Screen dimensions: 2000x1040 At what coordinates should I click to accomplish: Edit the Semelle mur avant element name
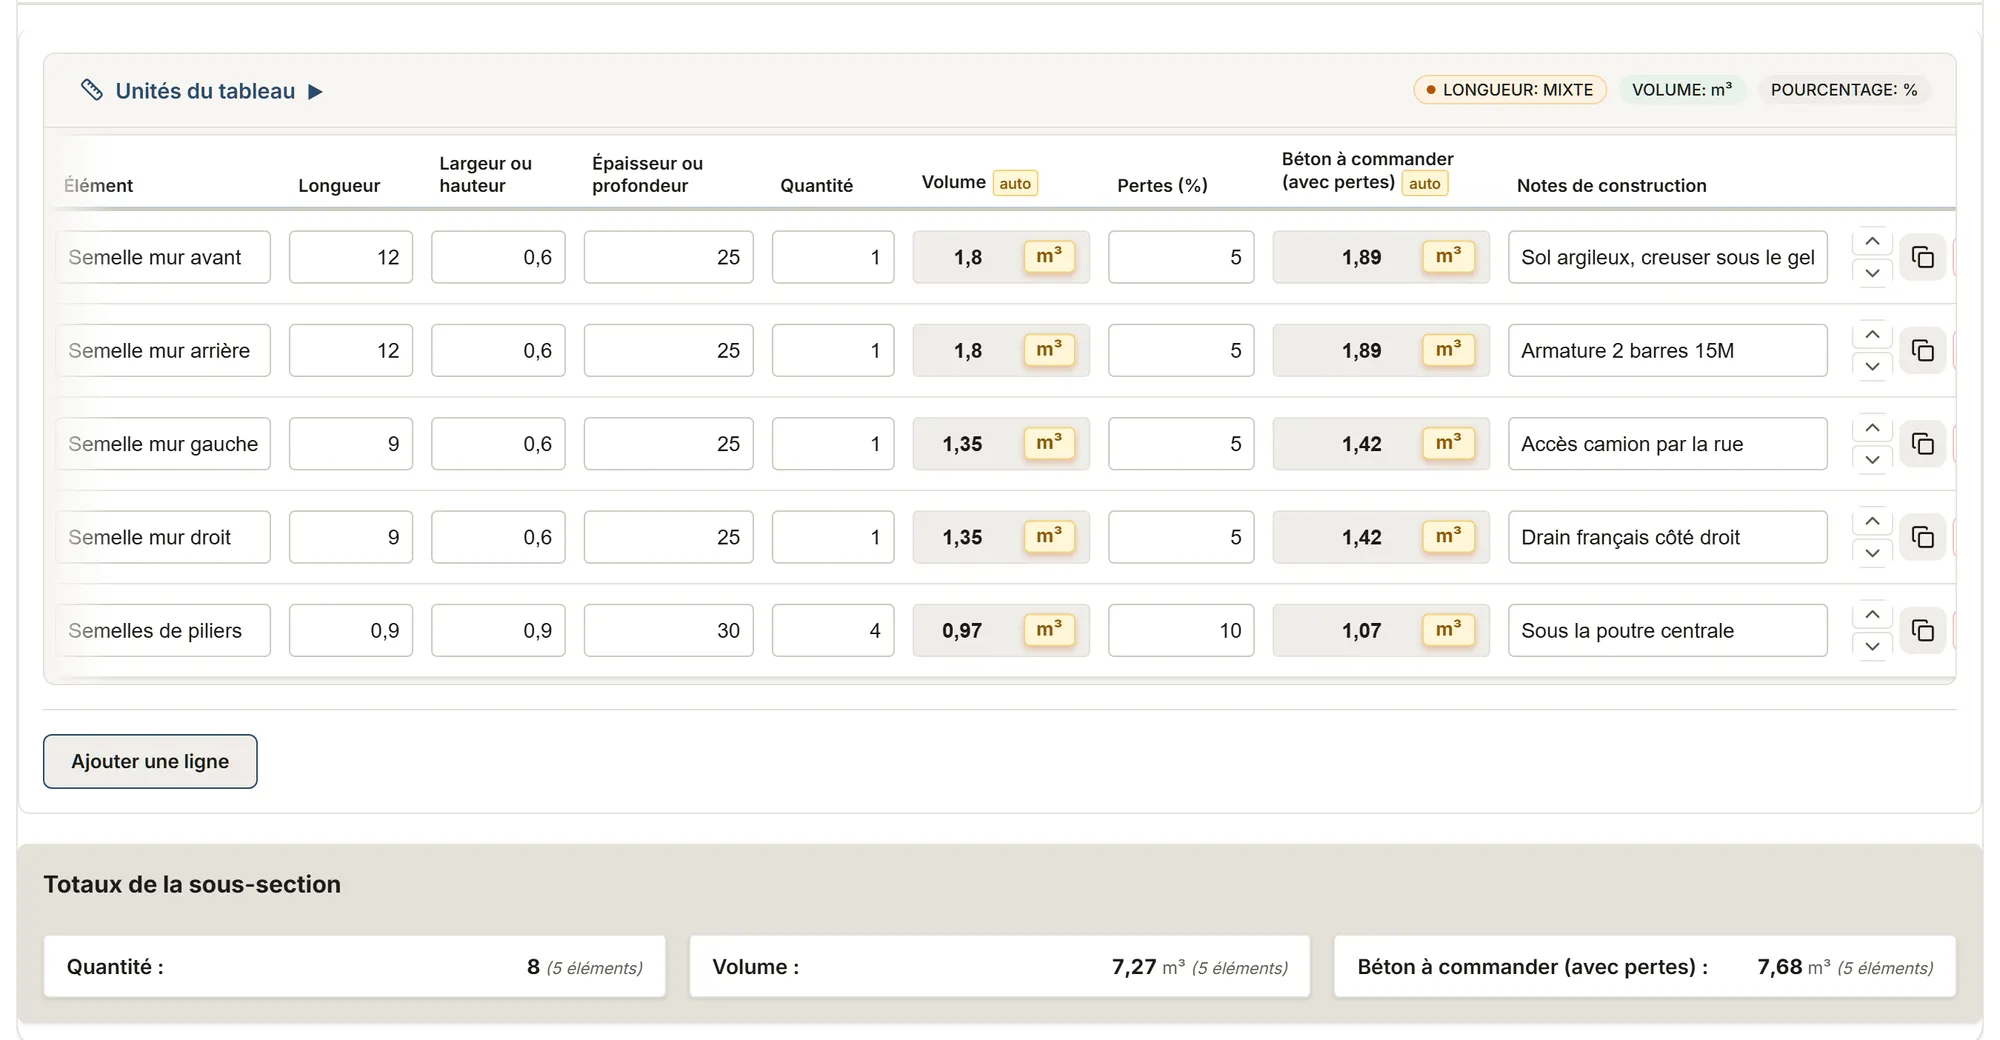point(163,257)
